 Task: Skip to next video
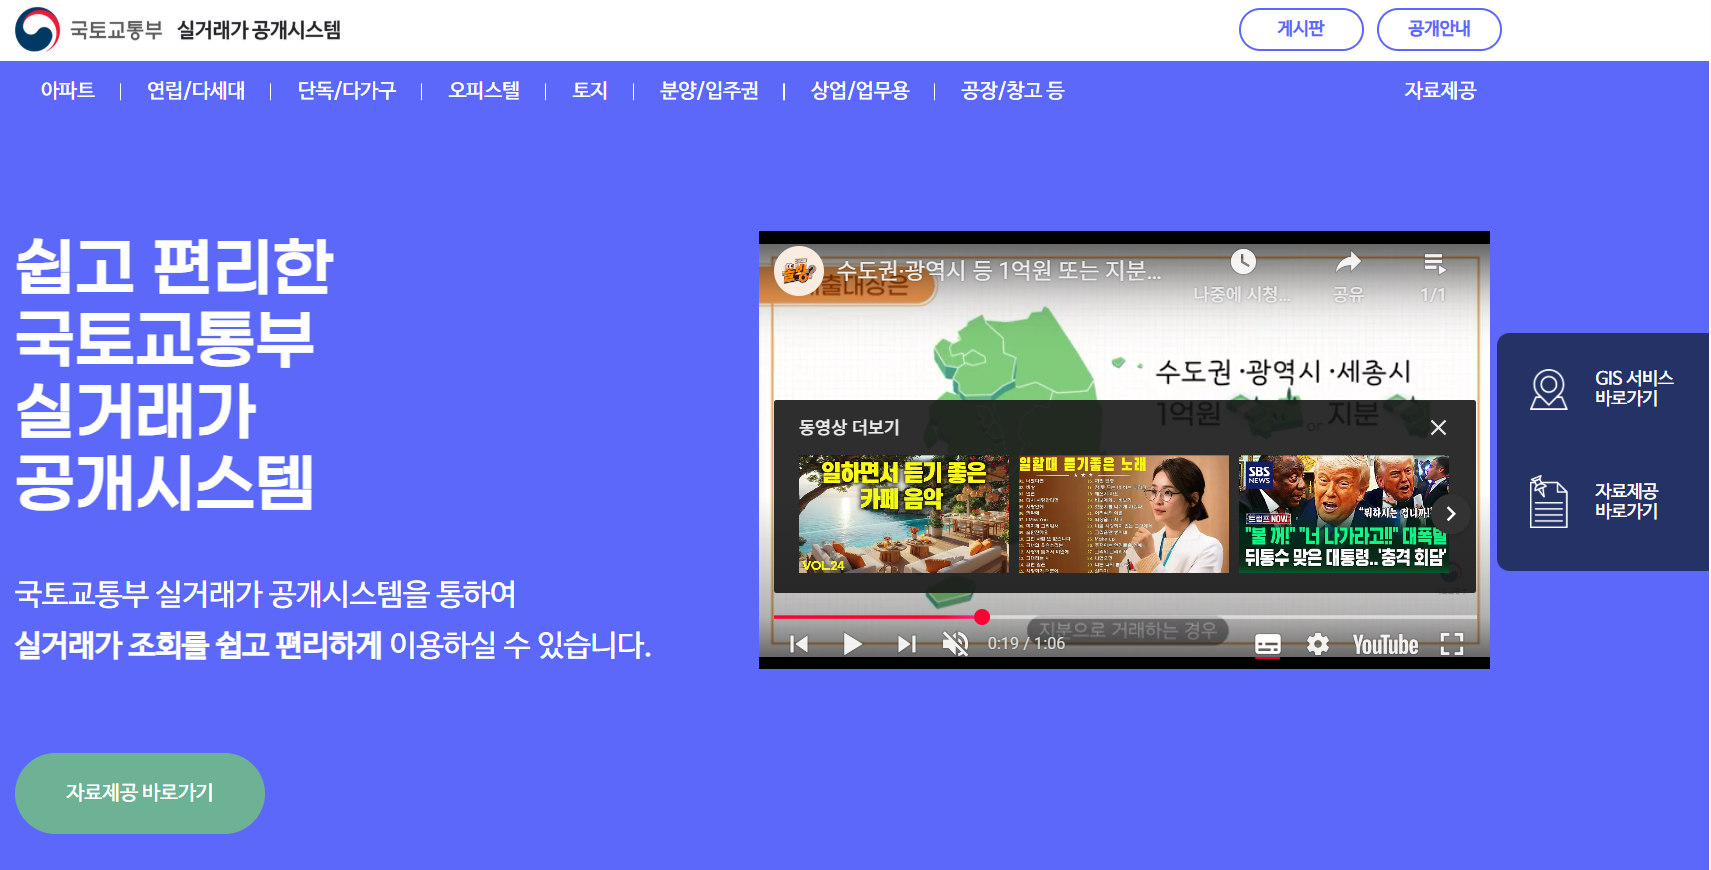906,644
